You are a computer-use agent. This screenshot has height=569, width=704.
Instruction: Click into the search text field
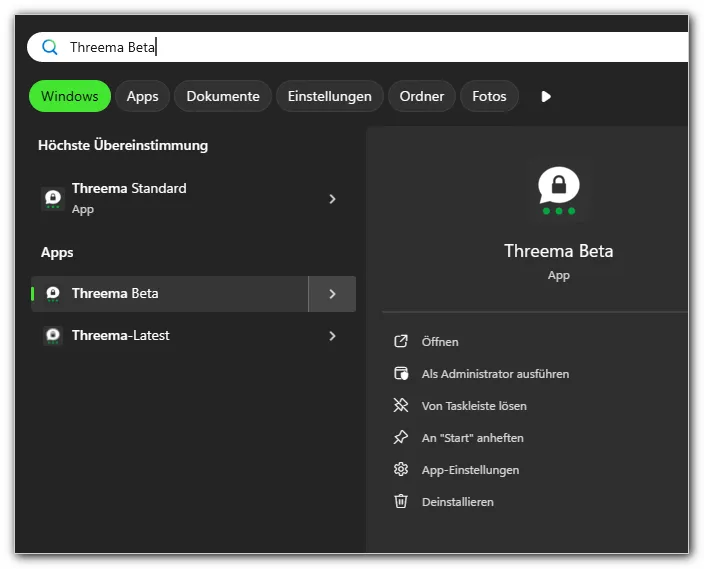click(380, 47)
